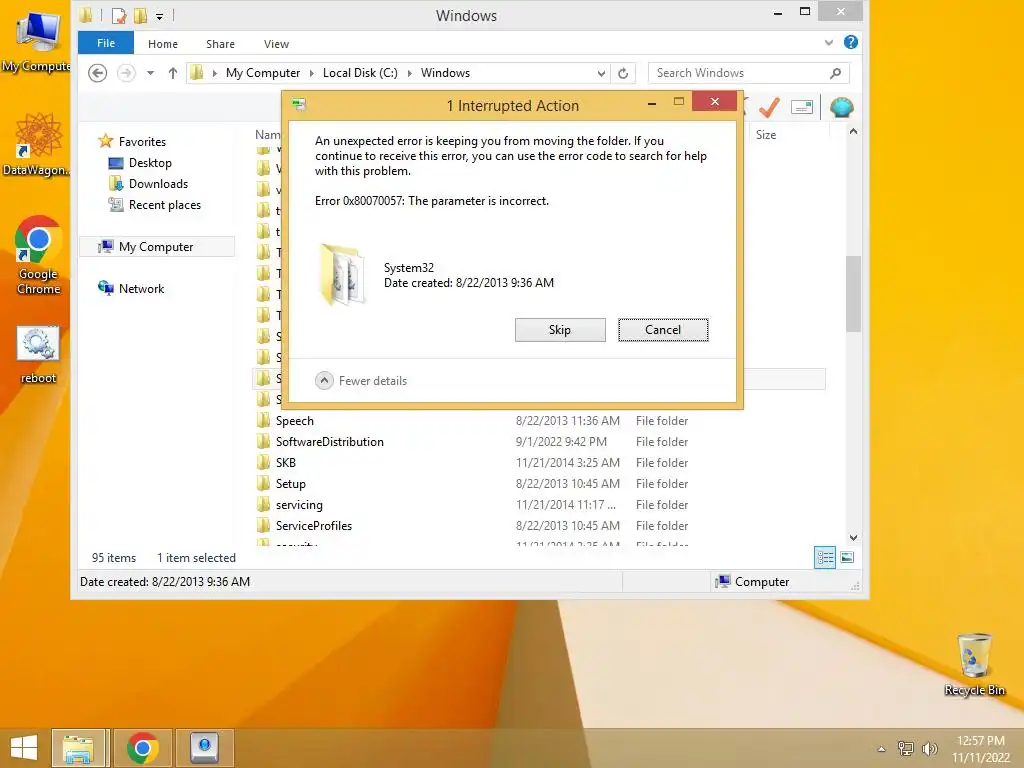1024x768 pixels.
Task: Open the Customize Quick Access Toolbar dropdown
Action: point(159,16)
